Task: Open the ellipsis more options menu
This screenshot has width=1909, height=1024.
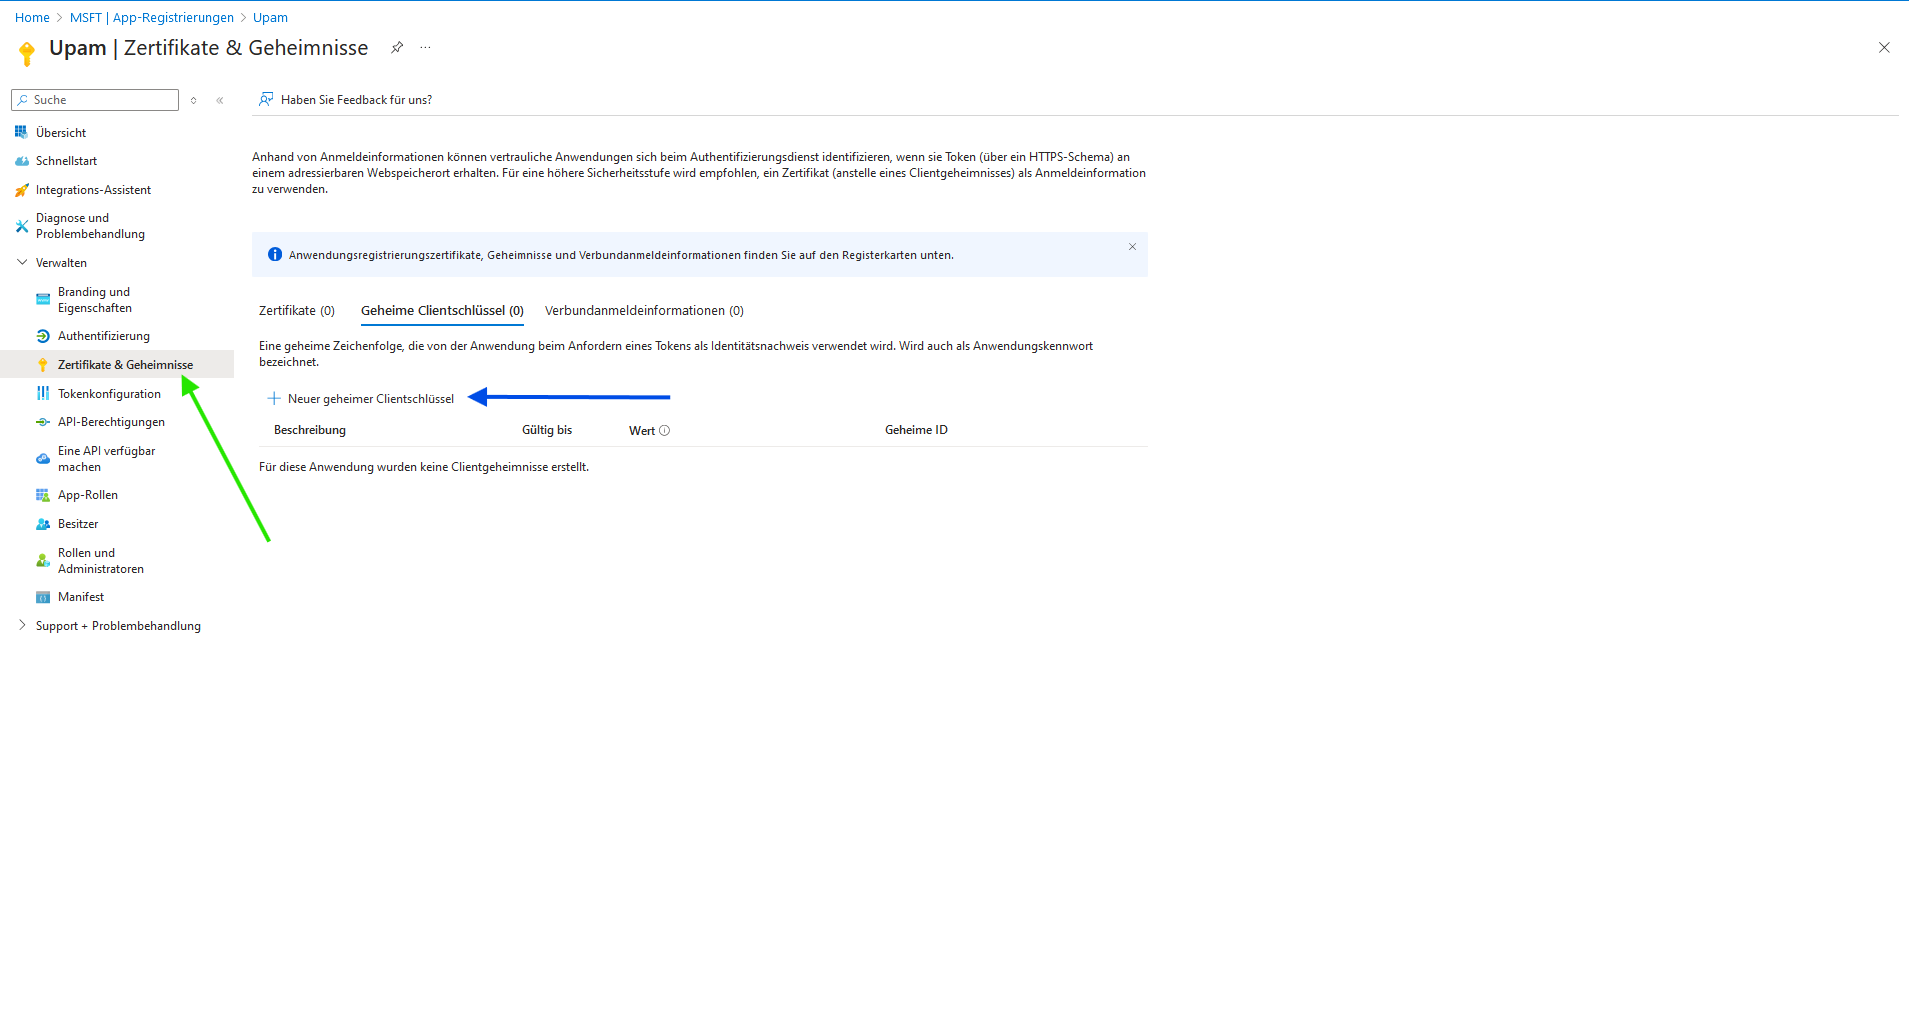Action: (426, 48)
